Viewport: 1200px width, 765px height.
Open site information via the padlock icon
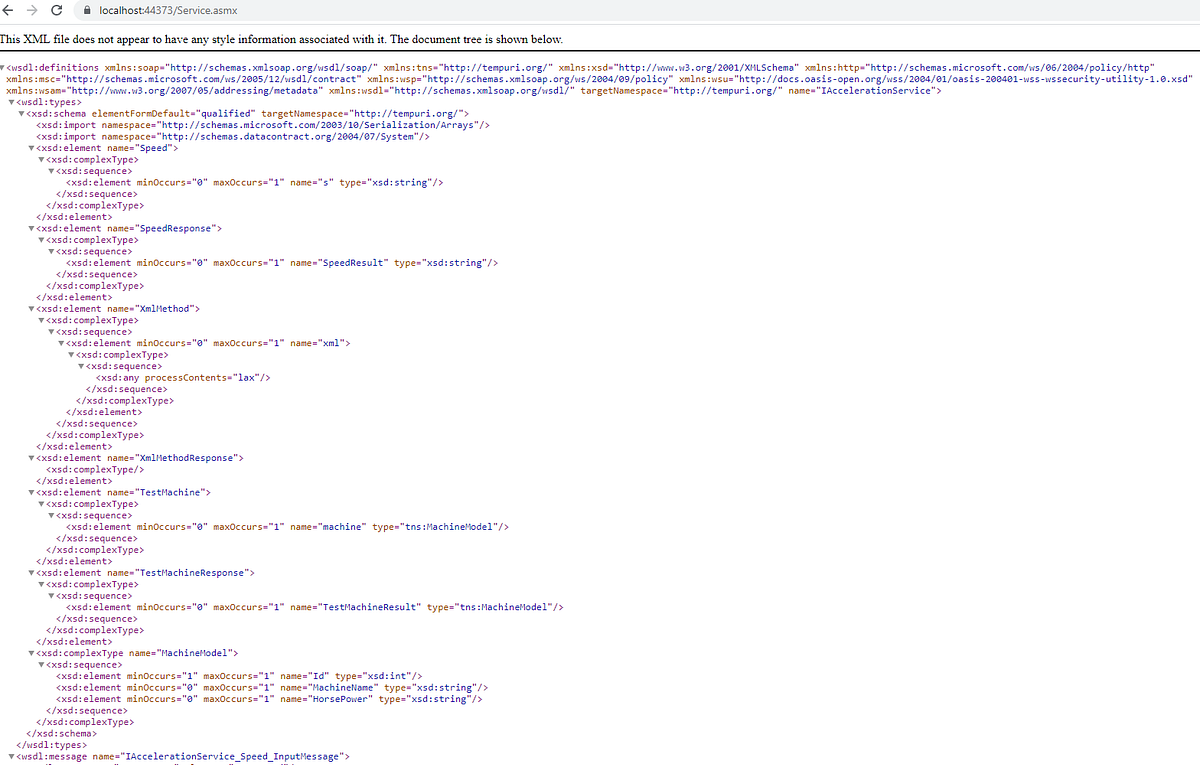coord(88,10)
